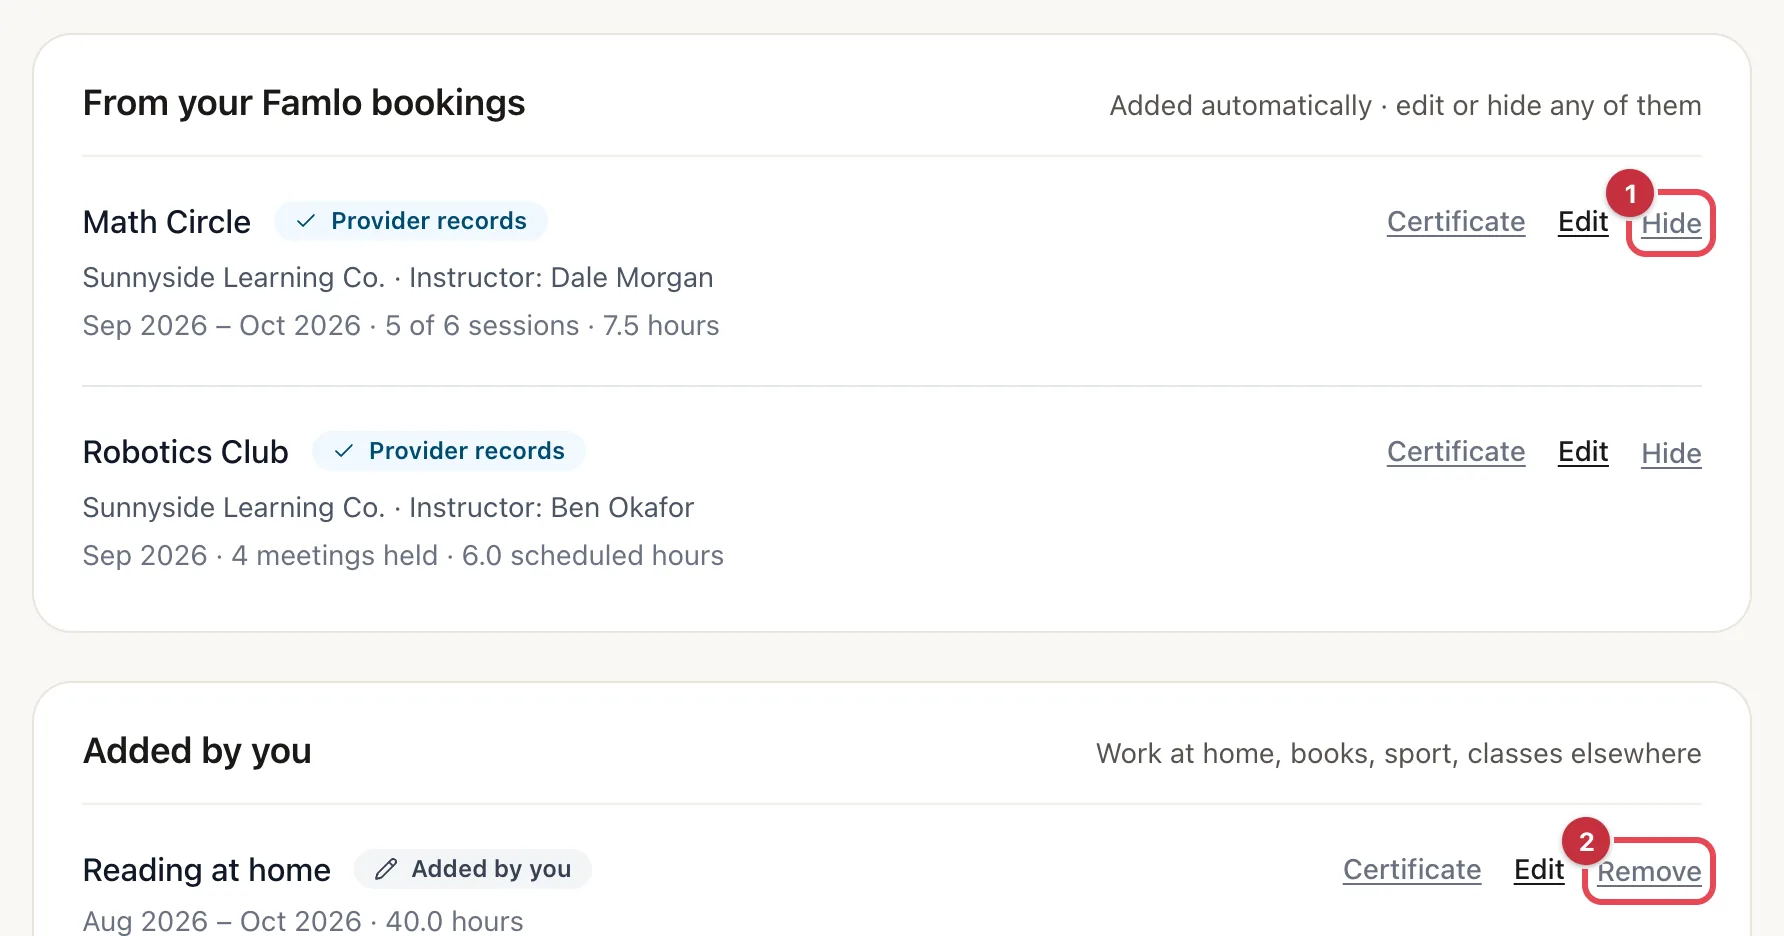The image size is (1784, 936).
Task: Open Certificate link for Reading at home
Action: pos(1412,870)
